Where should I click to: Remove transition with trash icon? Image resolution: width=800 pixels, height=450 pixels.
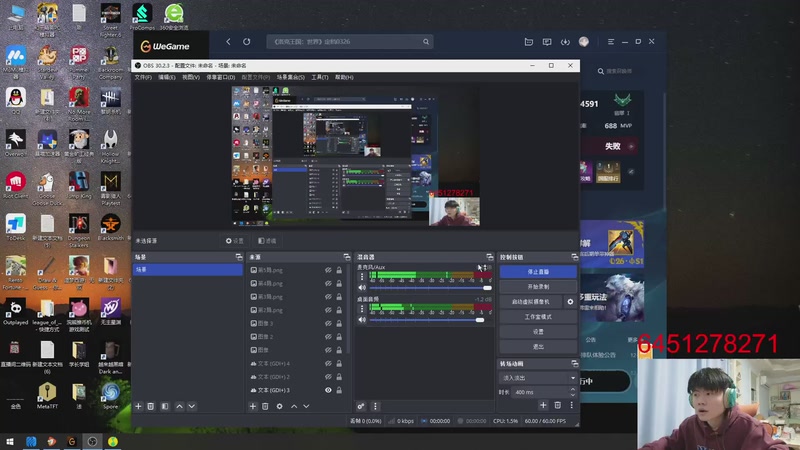pyautogui.click(x=558, y=405)
